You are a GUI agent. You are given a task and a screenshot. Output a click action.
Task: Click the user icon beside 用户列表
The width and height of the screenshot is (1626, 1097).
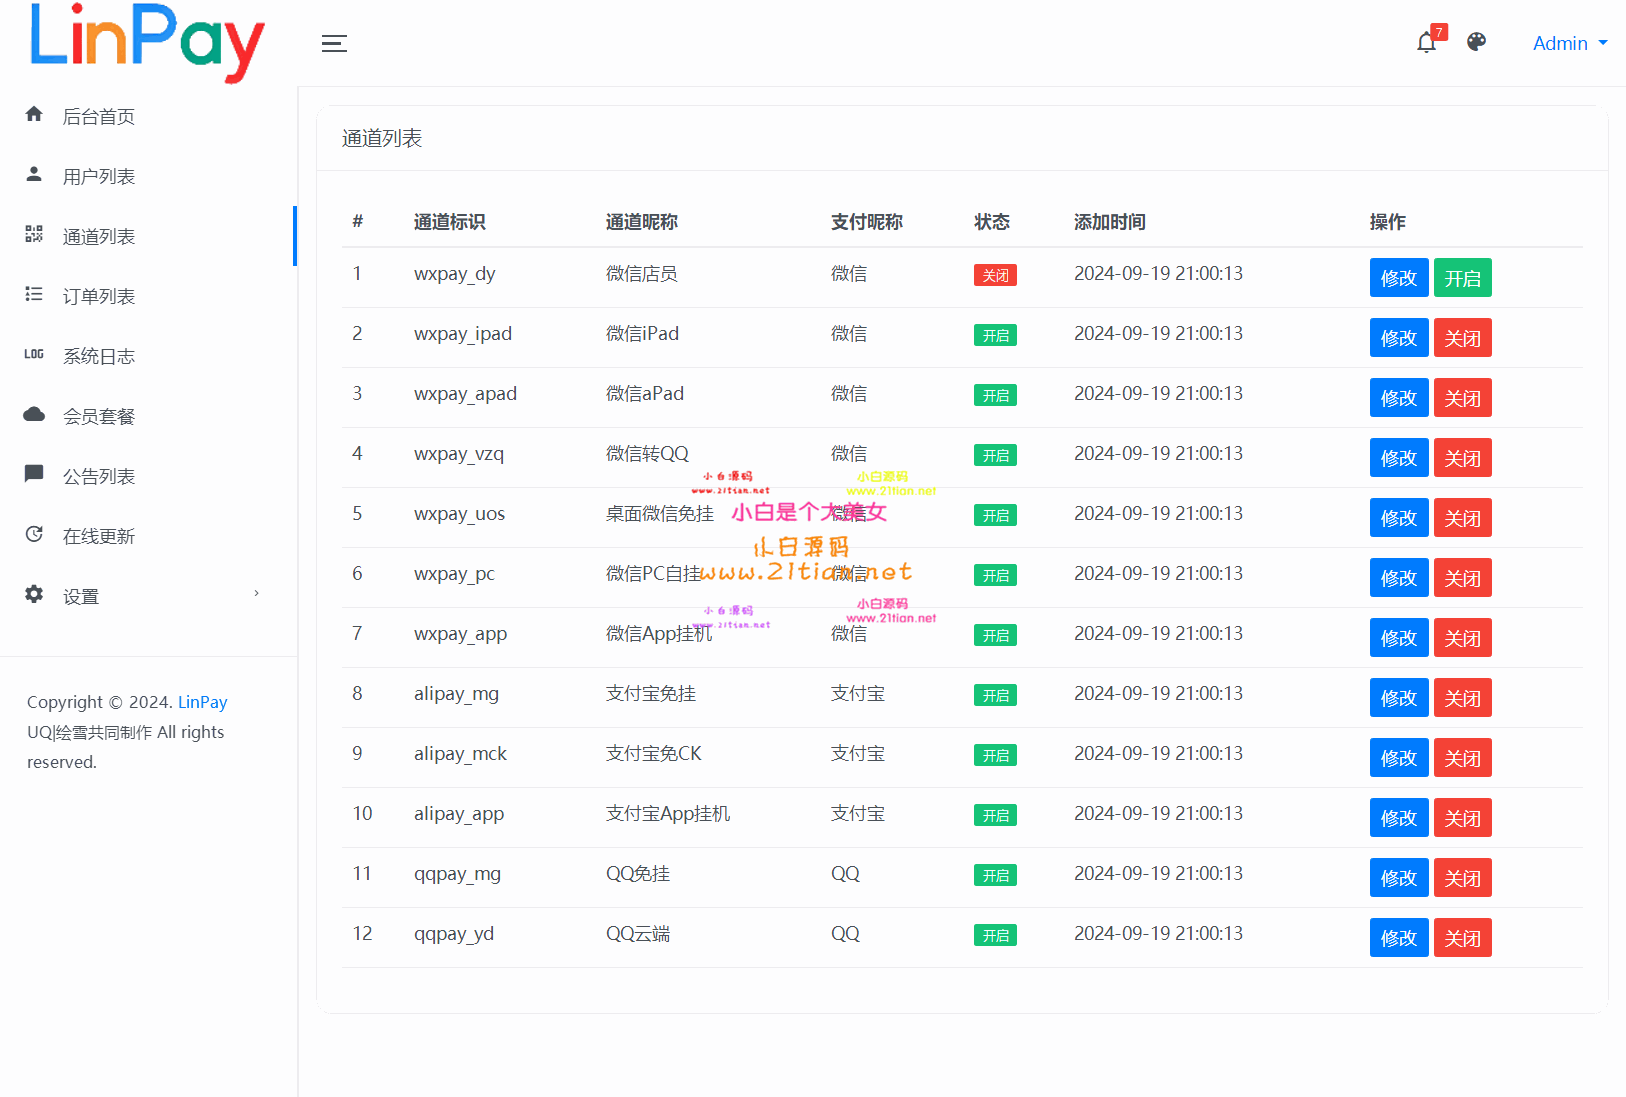(x=34, y=174)
